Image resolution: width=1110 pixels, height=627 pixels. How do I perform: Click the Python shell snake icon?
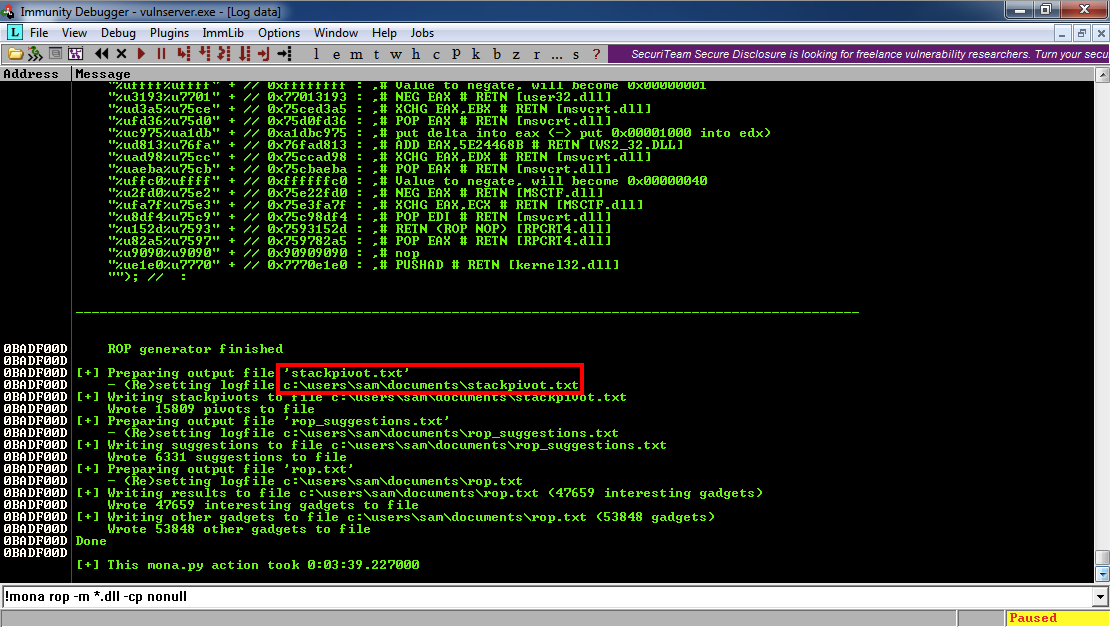tap(35, 54)
